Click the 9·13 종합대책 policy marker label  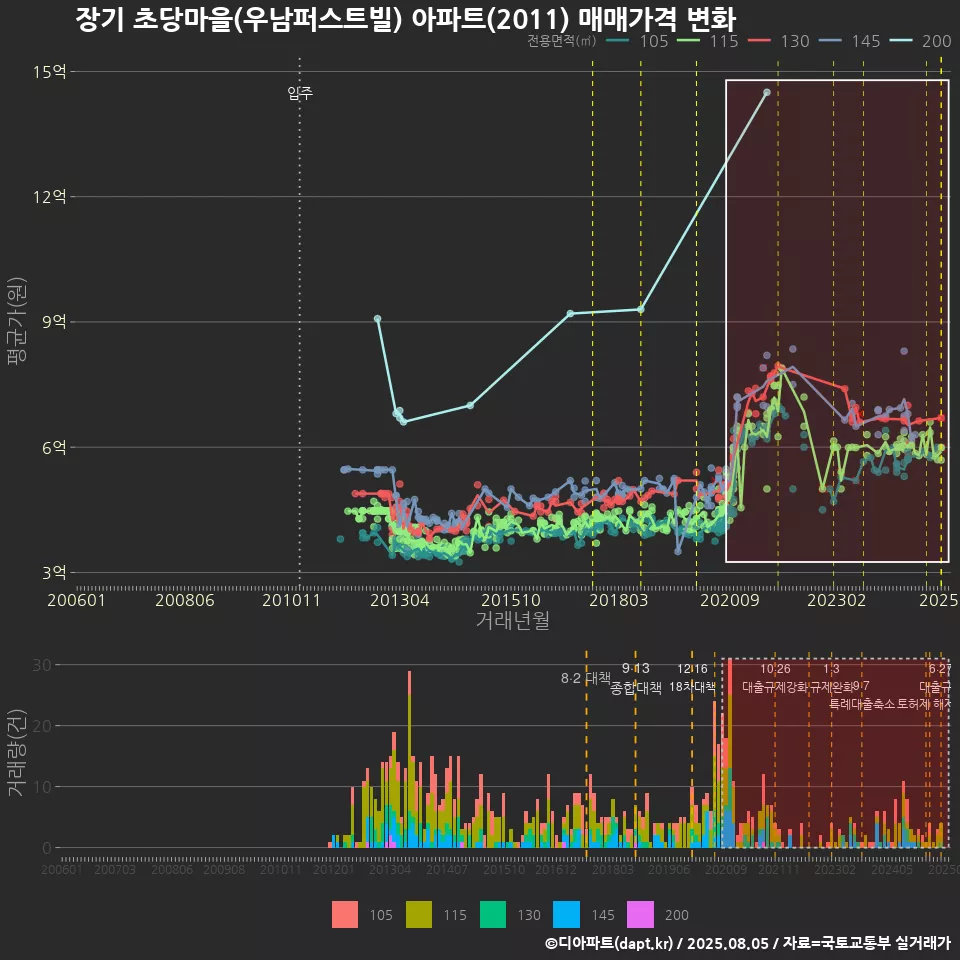coord(636,678)
